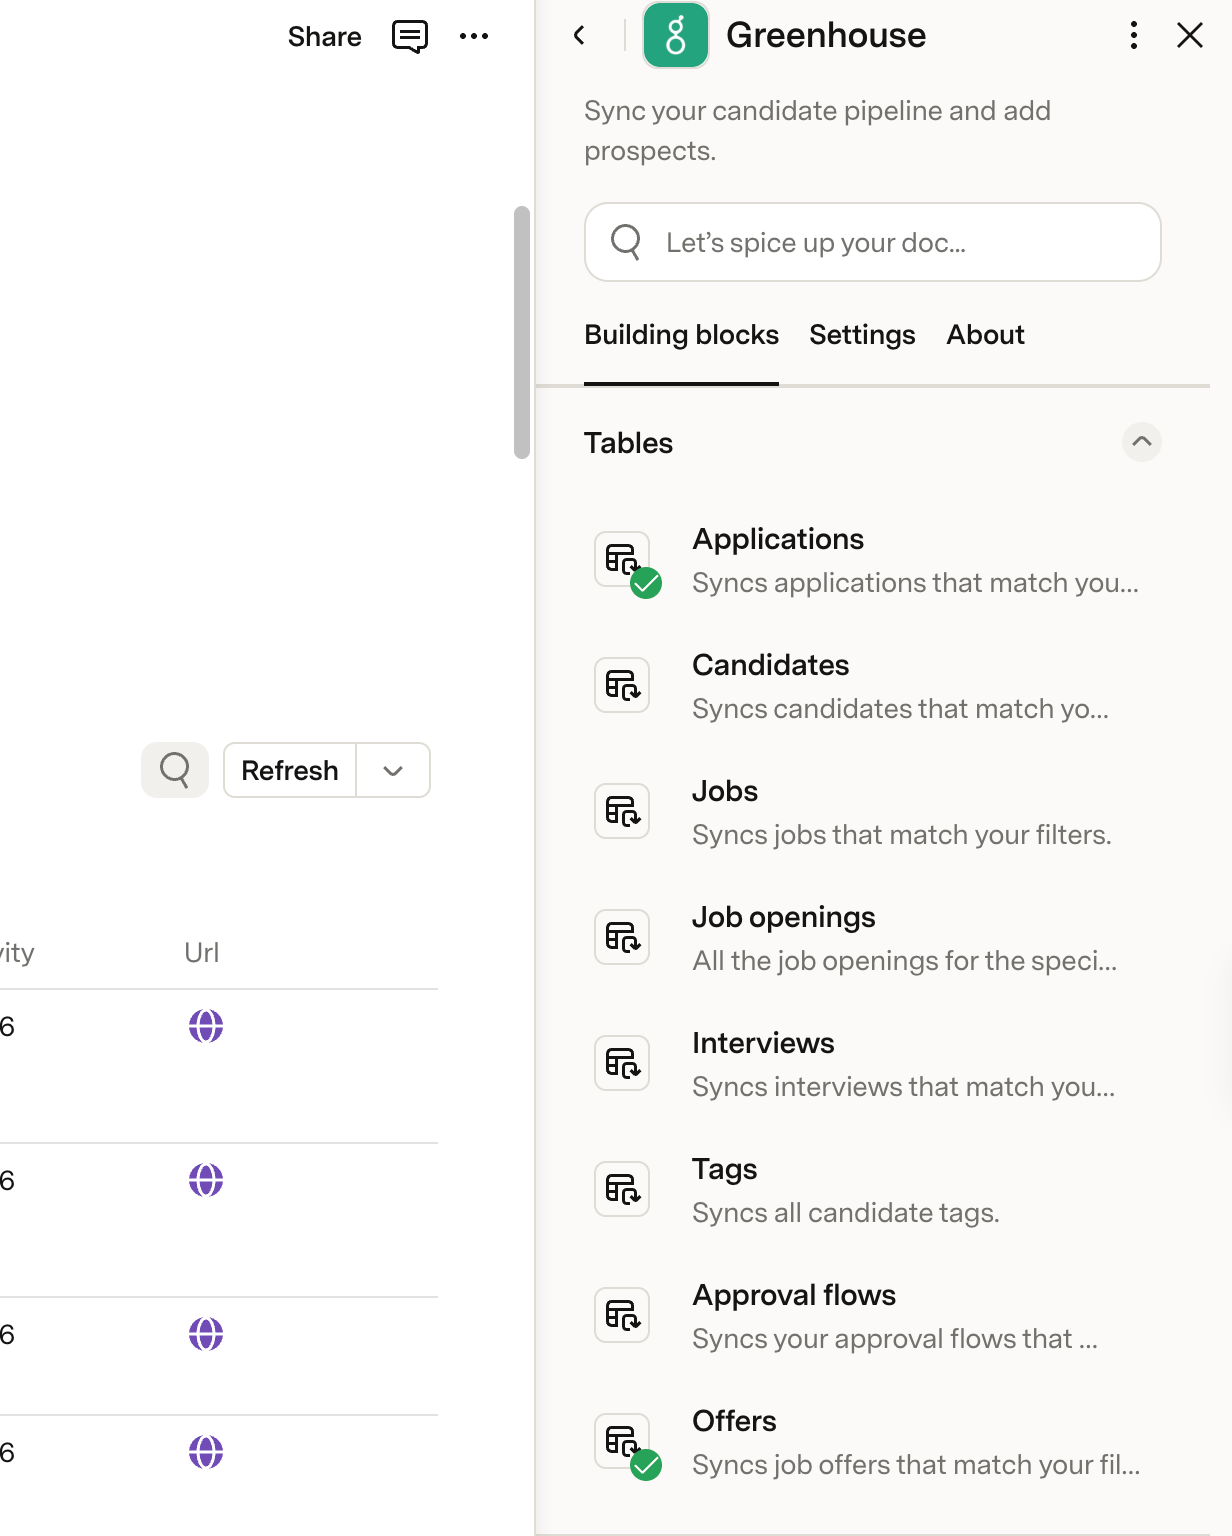
Task: Click the Approval flows sync table icon
Action: tap(622, 1315)
